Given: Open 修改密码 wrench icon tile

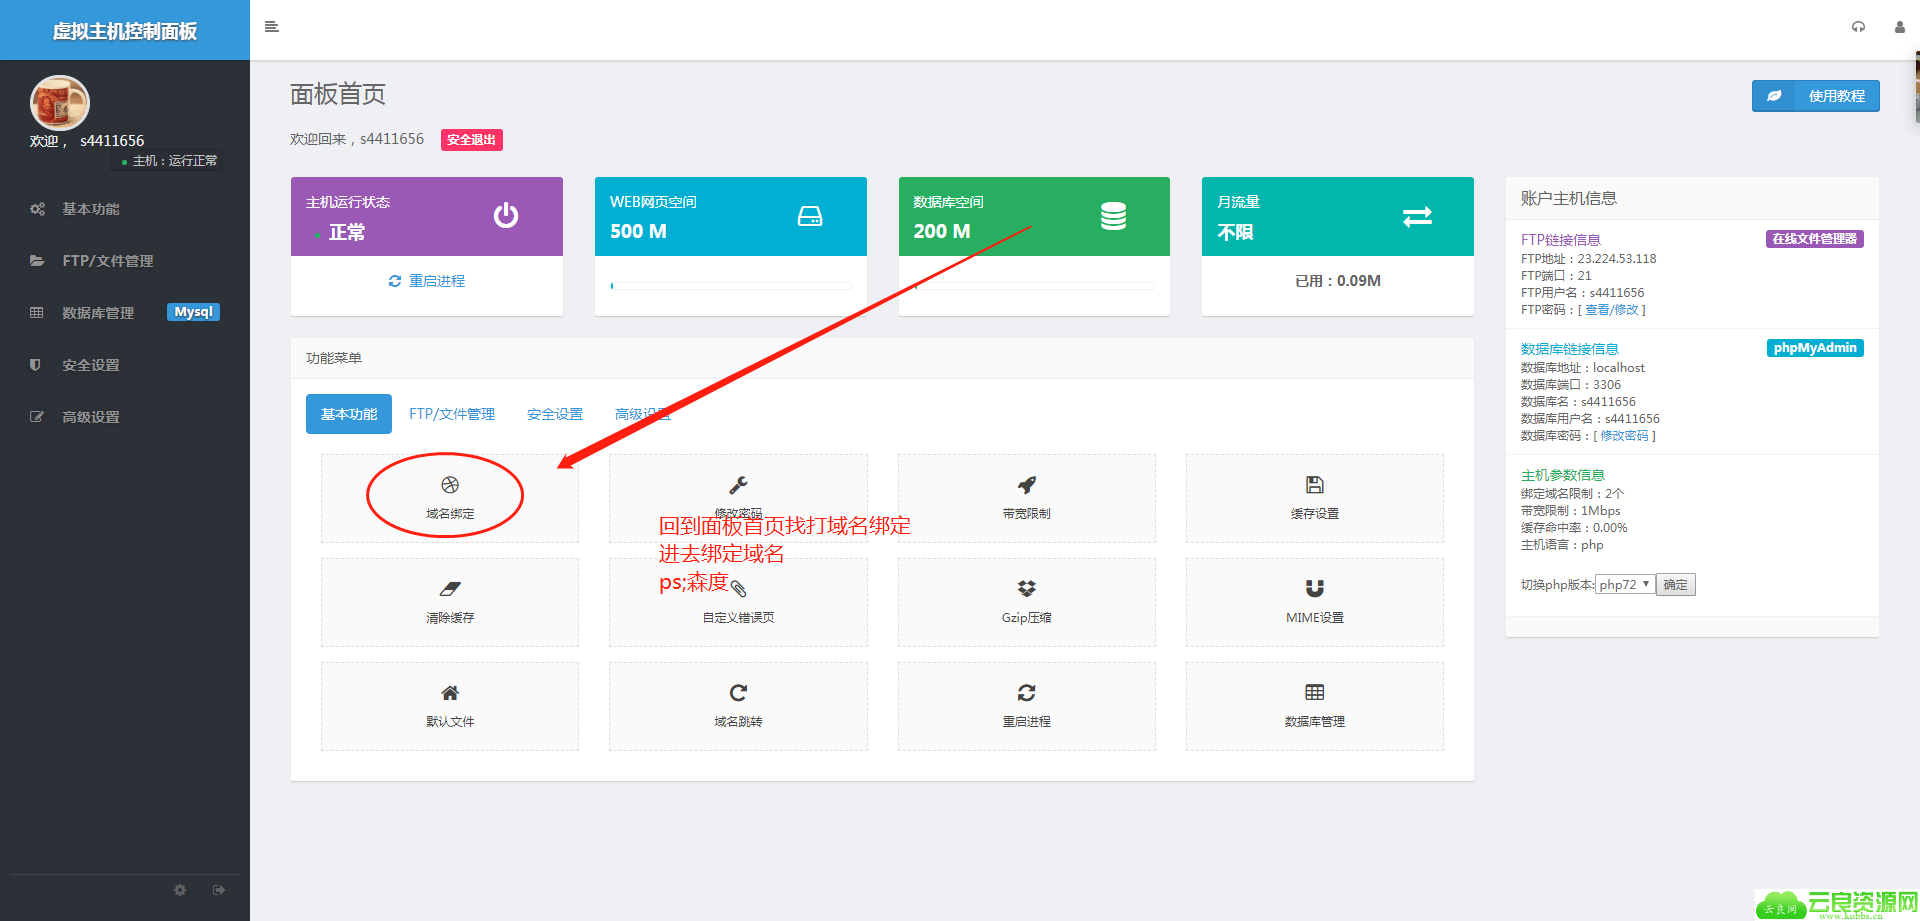Looking at the screenshot, I should click(738, 498).
